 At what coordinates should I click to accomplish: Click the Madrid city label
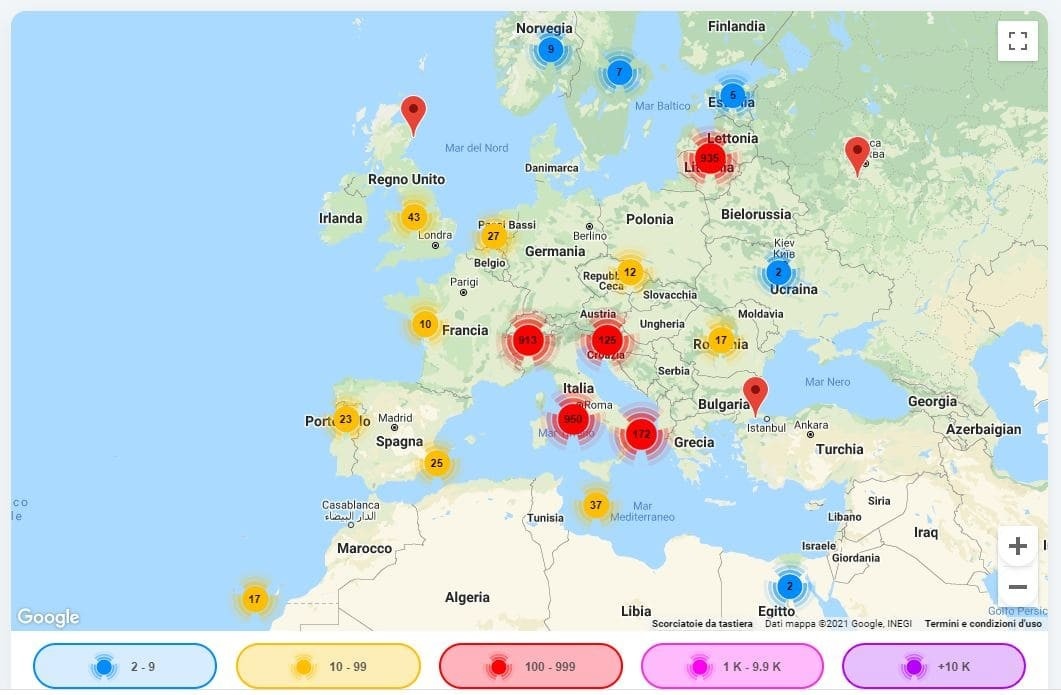(395, 418)
